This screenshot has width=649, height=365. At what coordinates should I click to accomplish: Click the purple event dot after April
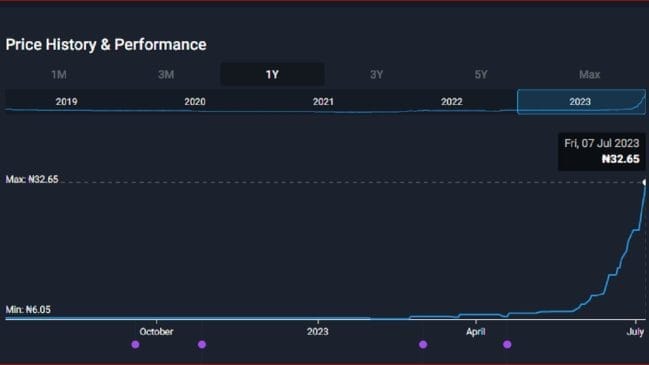point(507,344)
